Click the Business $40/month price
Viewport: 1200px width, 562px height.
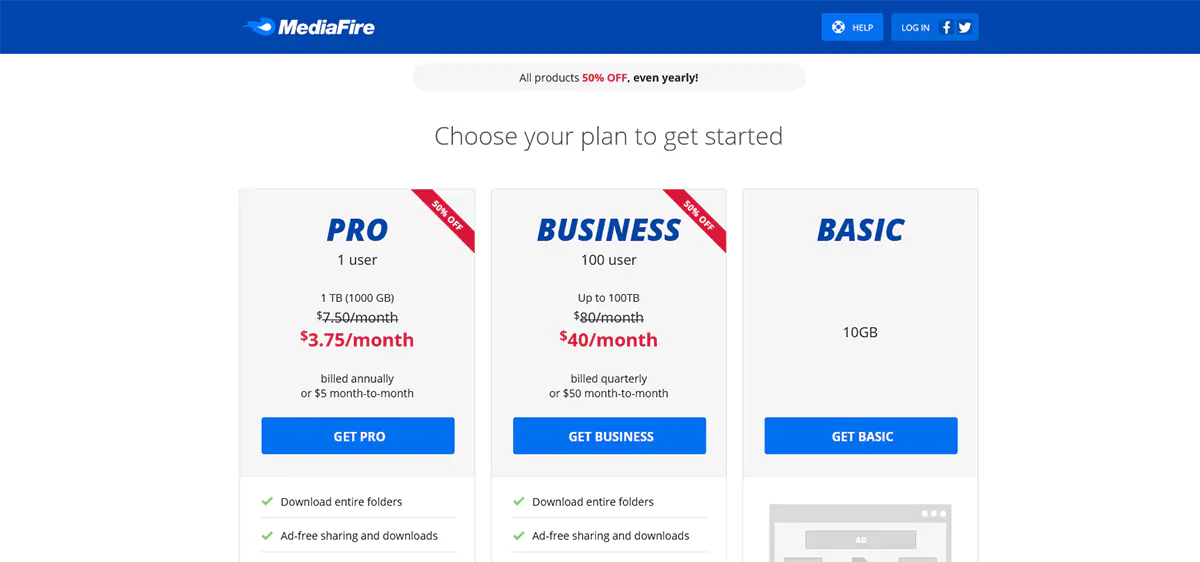pyautogui.click(x=608, y=340)
